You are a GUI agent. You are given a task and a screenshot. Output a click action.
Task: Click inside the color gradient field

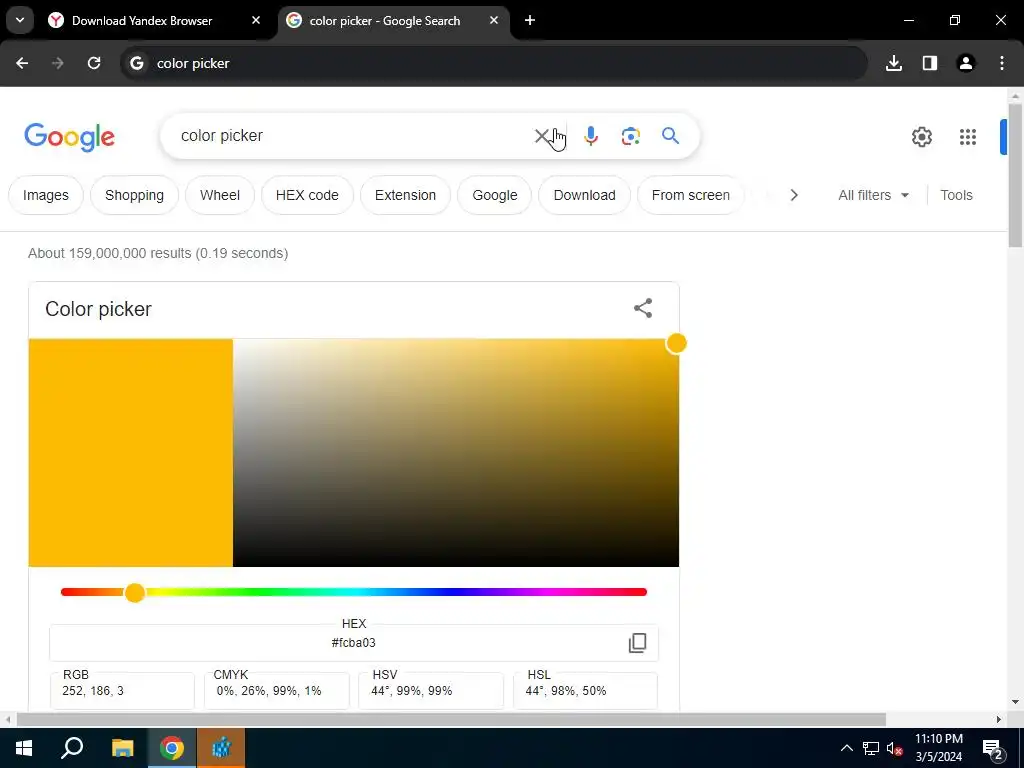coord(456,453)
